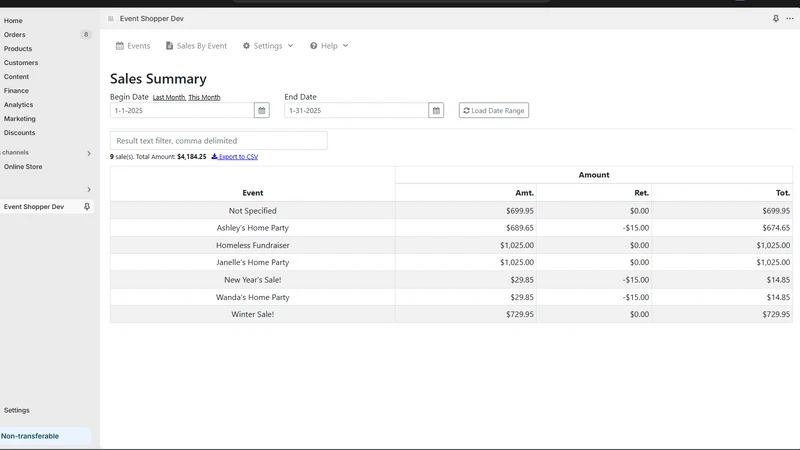Open Content in the sidebar
The width and height of the screenshot is (800, 450).
(16, 77)
